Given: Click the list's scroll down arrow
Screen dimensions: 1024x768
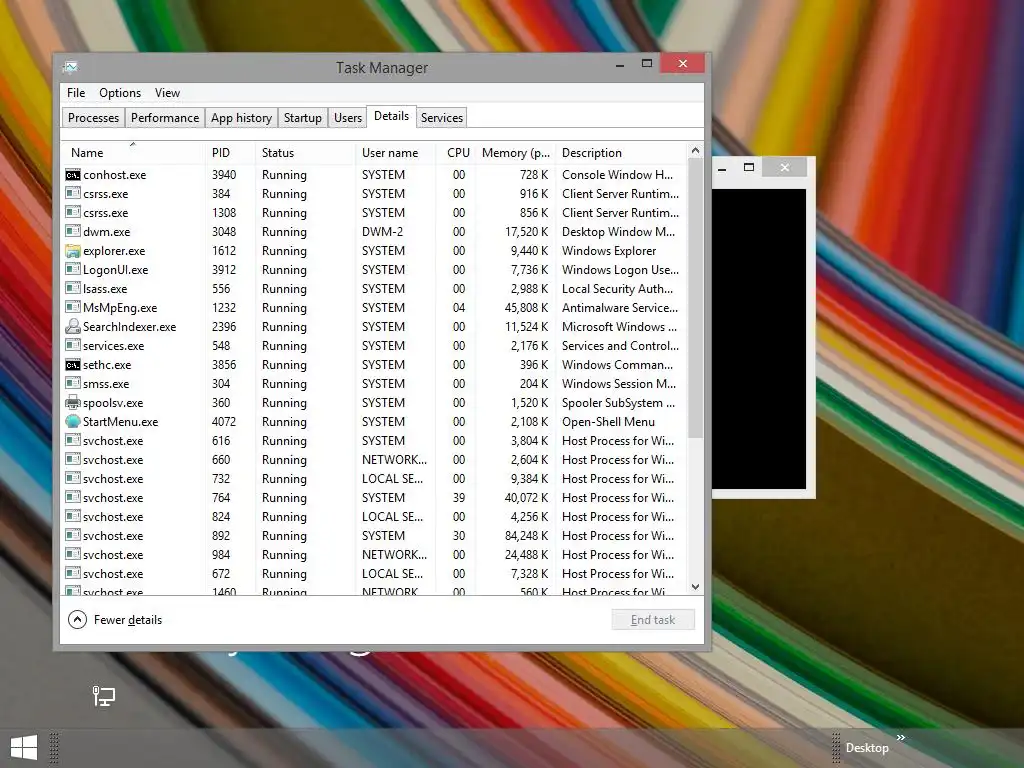Looking at the screenshot, I should [696, 587].
